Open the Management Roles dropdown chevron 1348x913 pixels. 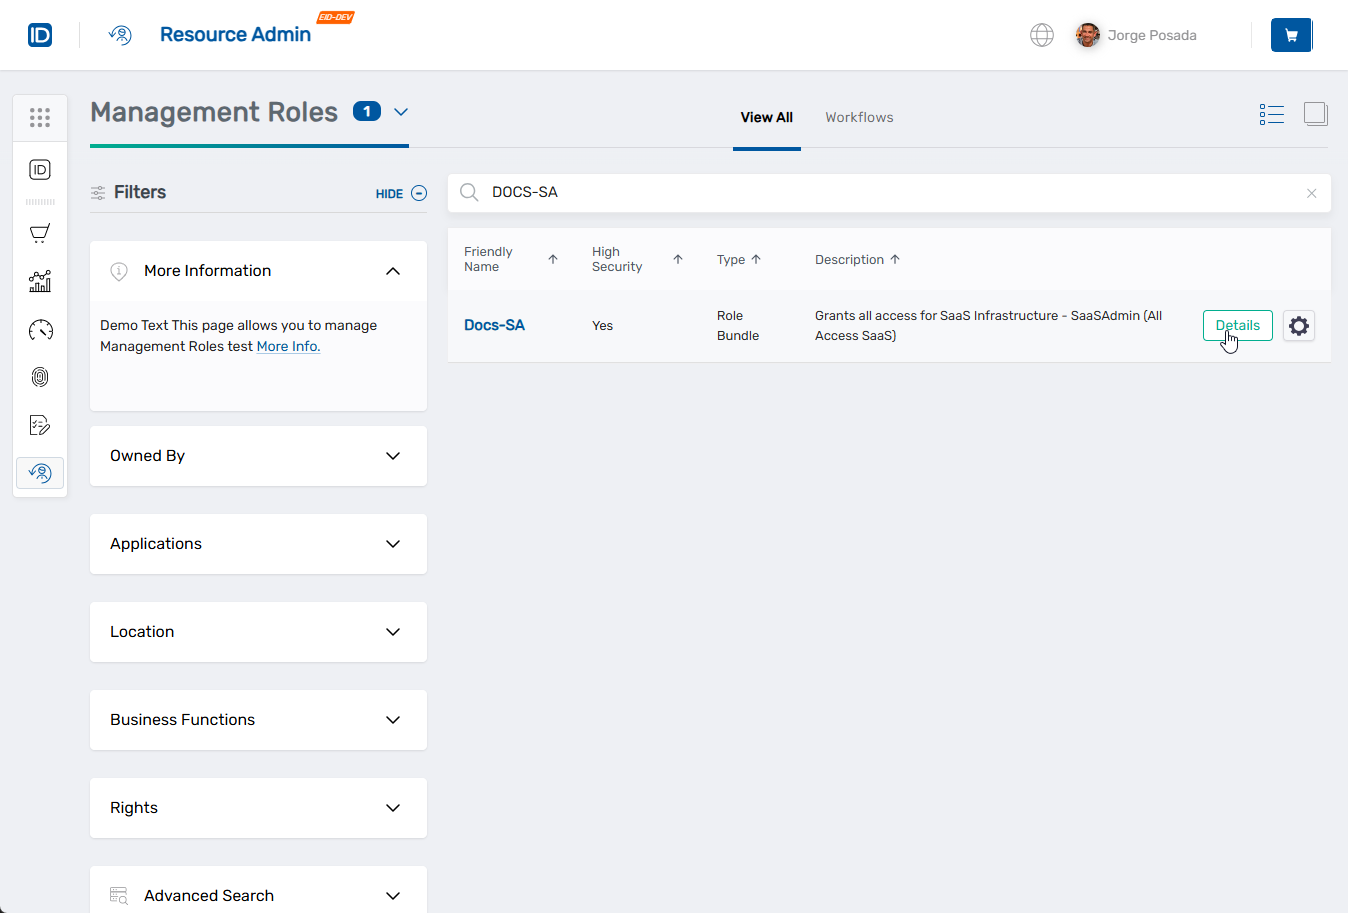(x=402, y=113)
